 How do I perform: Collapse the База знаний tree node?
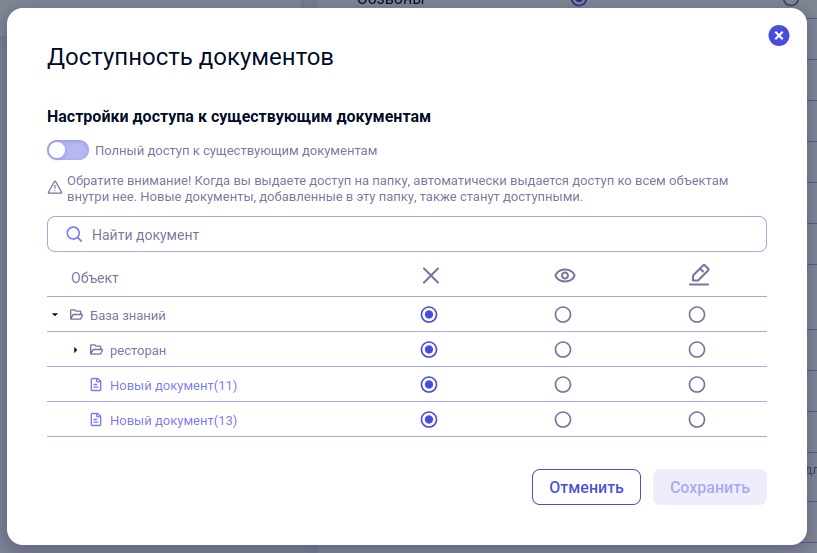coord(55,315)
